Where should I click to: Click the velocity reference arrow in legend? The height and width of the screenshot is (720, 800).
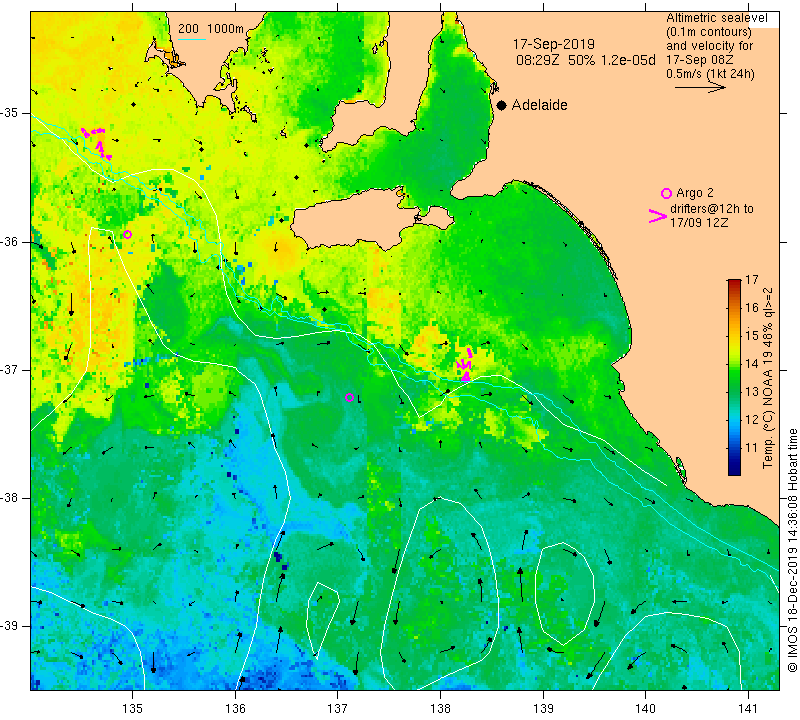click(x=700, y=87)
